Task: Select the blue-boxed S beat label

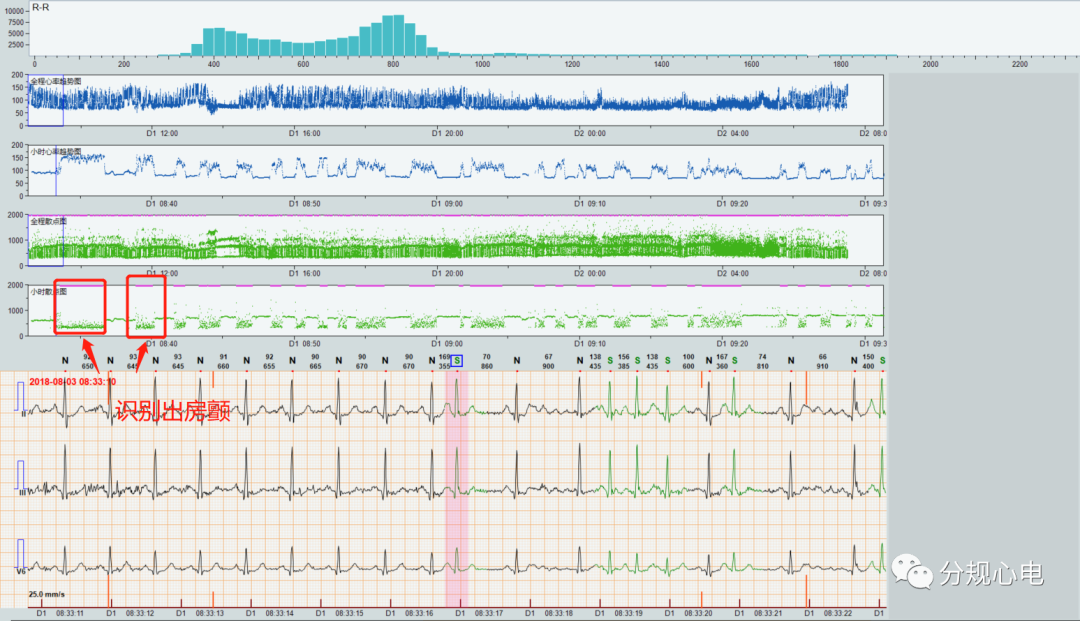Action: [457, 361]
